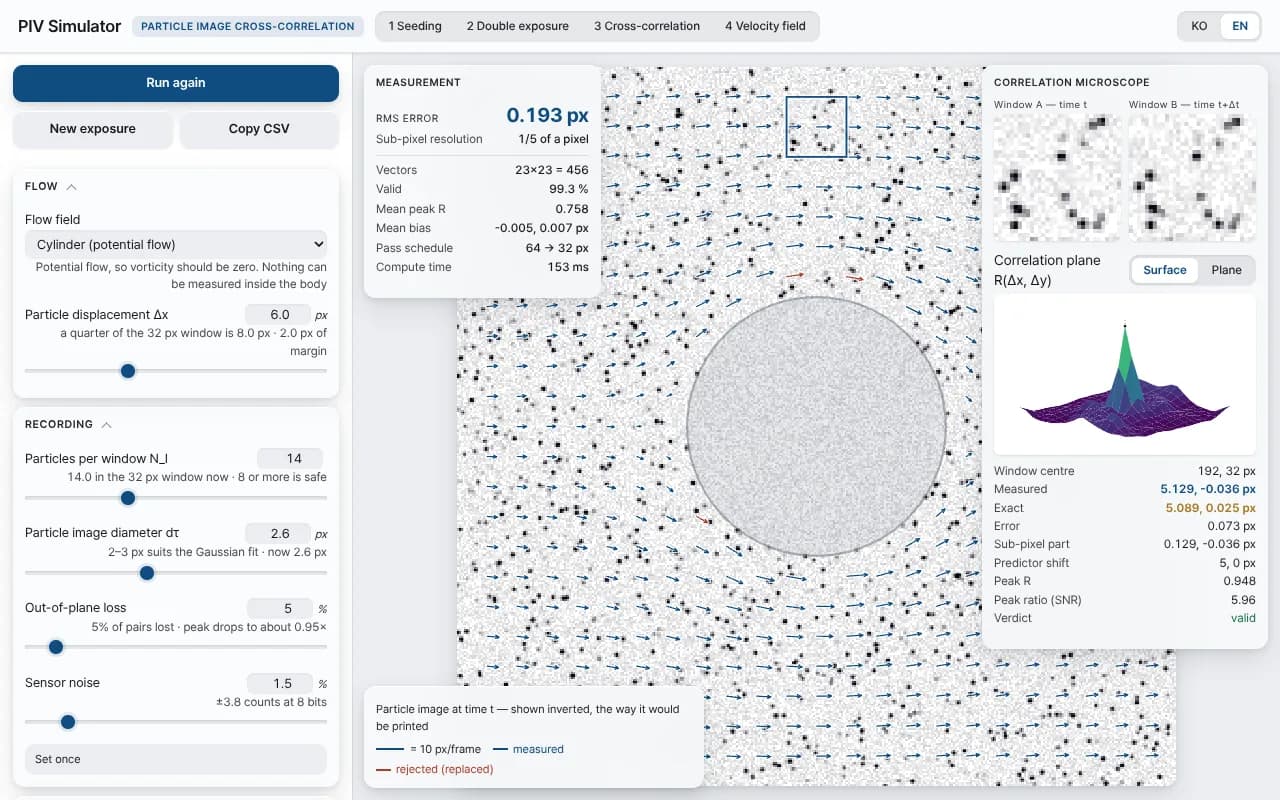Open the 2 Double exposure step
The width and height of the screenshot is (1280, 800).
pos(518,26)
